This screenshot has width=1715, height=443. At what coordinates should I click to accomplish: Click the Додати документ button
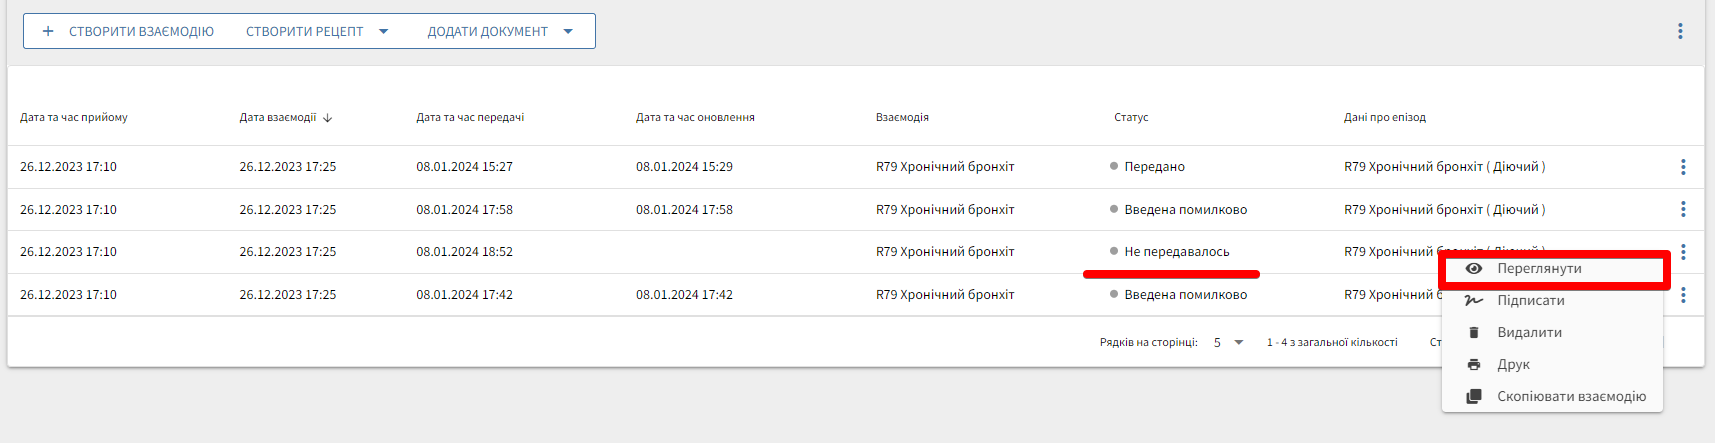pos(487,31)
